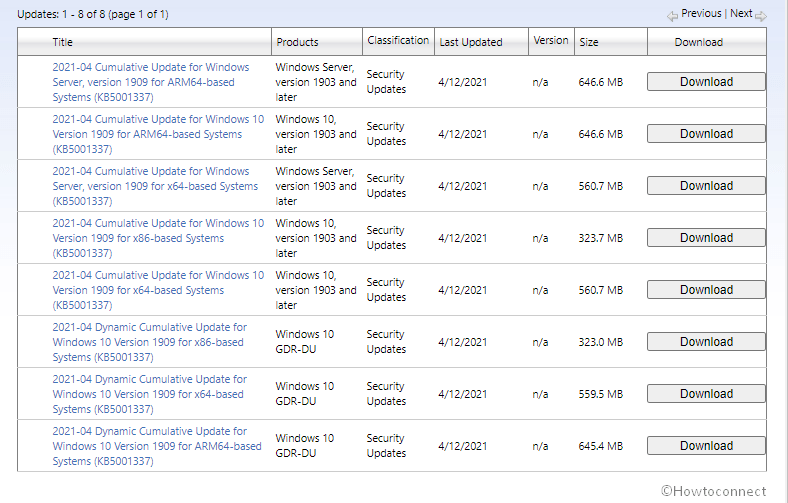Screen dimensions: 788x503
Task: Sort by Classification column header
Action: pyautogui.click(x=398, y=41)
